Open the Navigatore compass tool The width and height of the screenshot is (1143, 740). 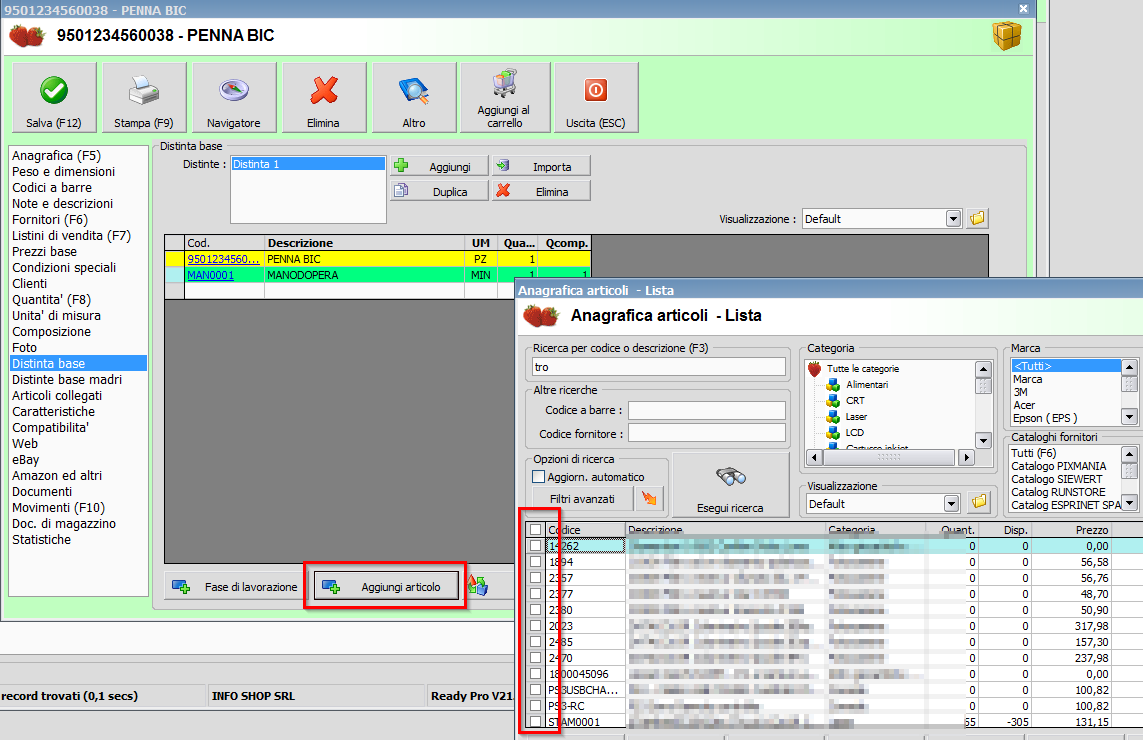[x=233, y=98]
